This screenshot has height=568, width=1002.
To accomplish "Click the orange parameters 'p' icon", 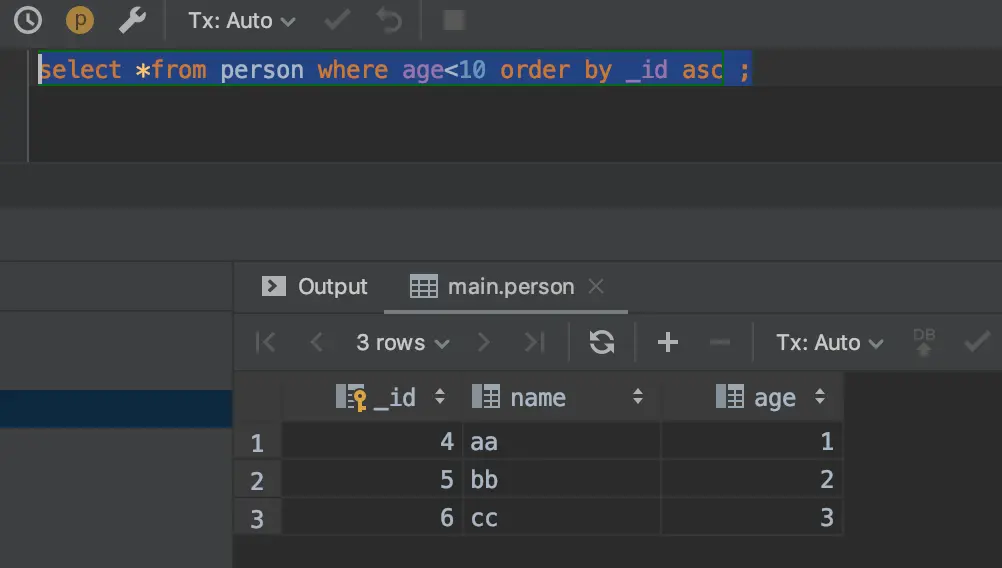I will pyautogui.click(x=80, y=20).
